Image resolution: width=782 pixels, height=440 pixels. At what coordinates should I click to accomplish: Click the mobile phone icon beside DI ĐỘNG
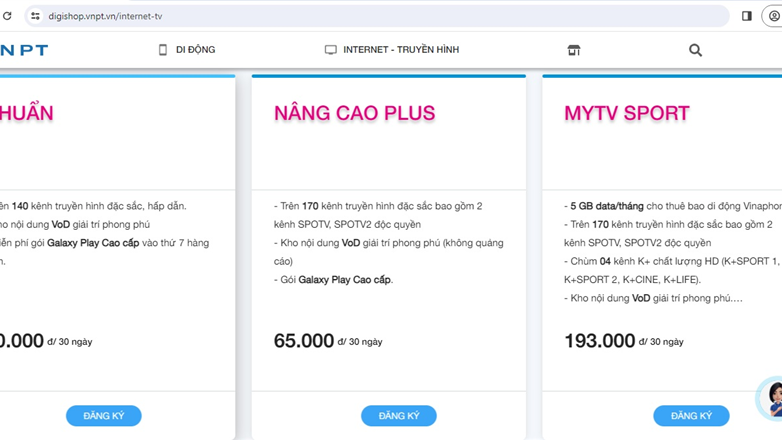click(163, 49)
